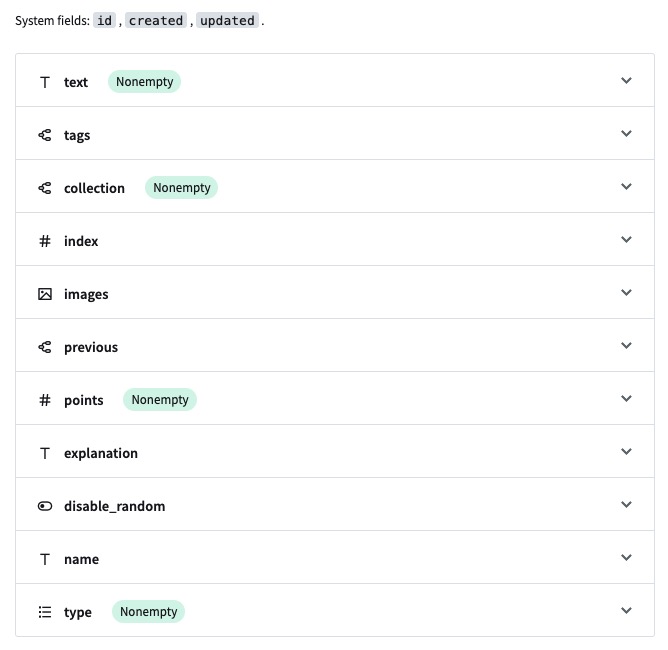Viewport: 668px width, 650px height.
Task: Expand the images field chevron
Action: click(626, 292)
